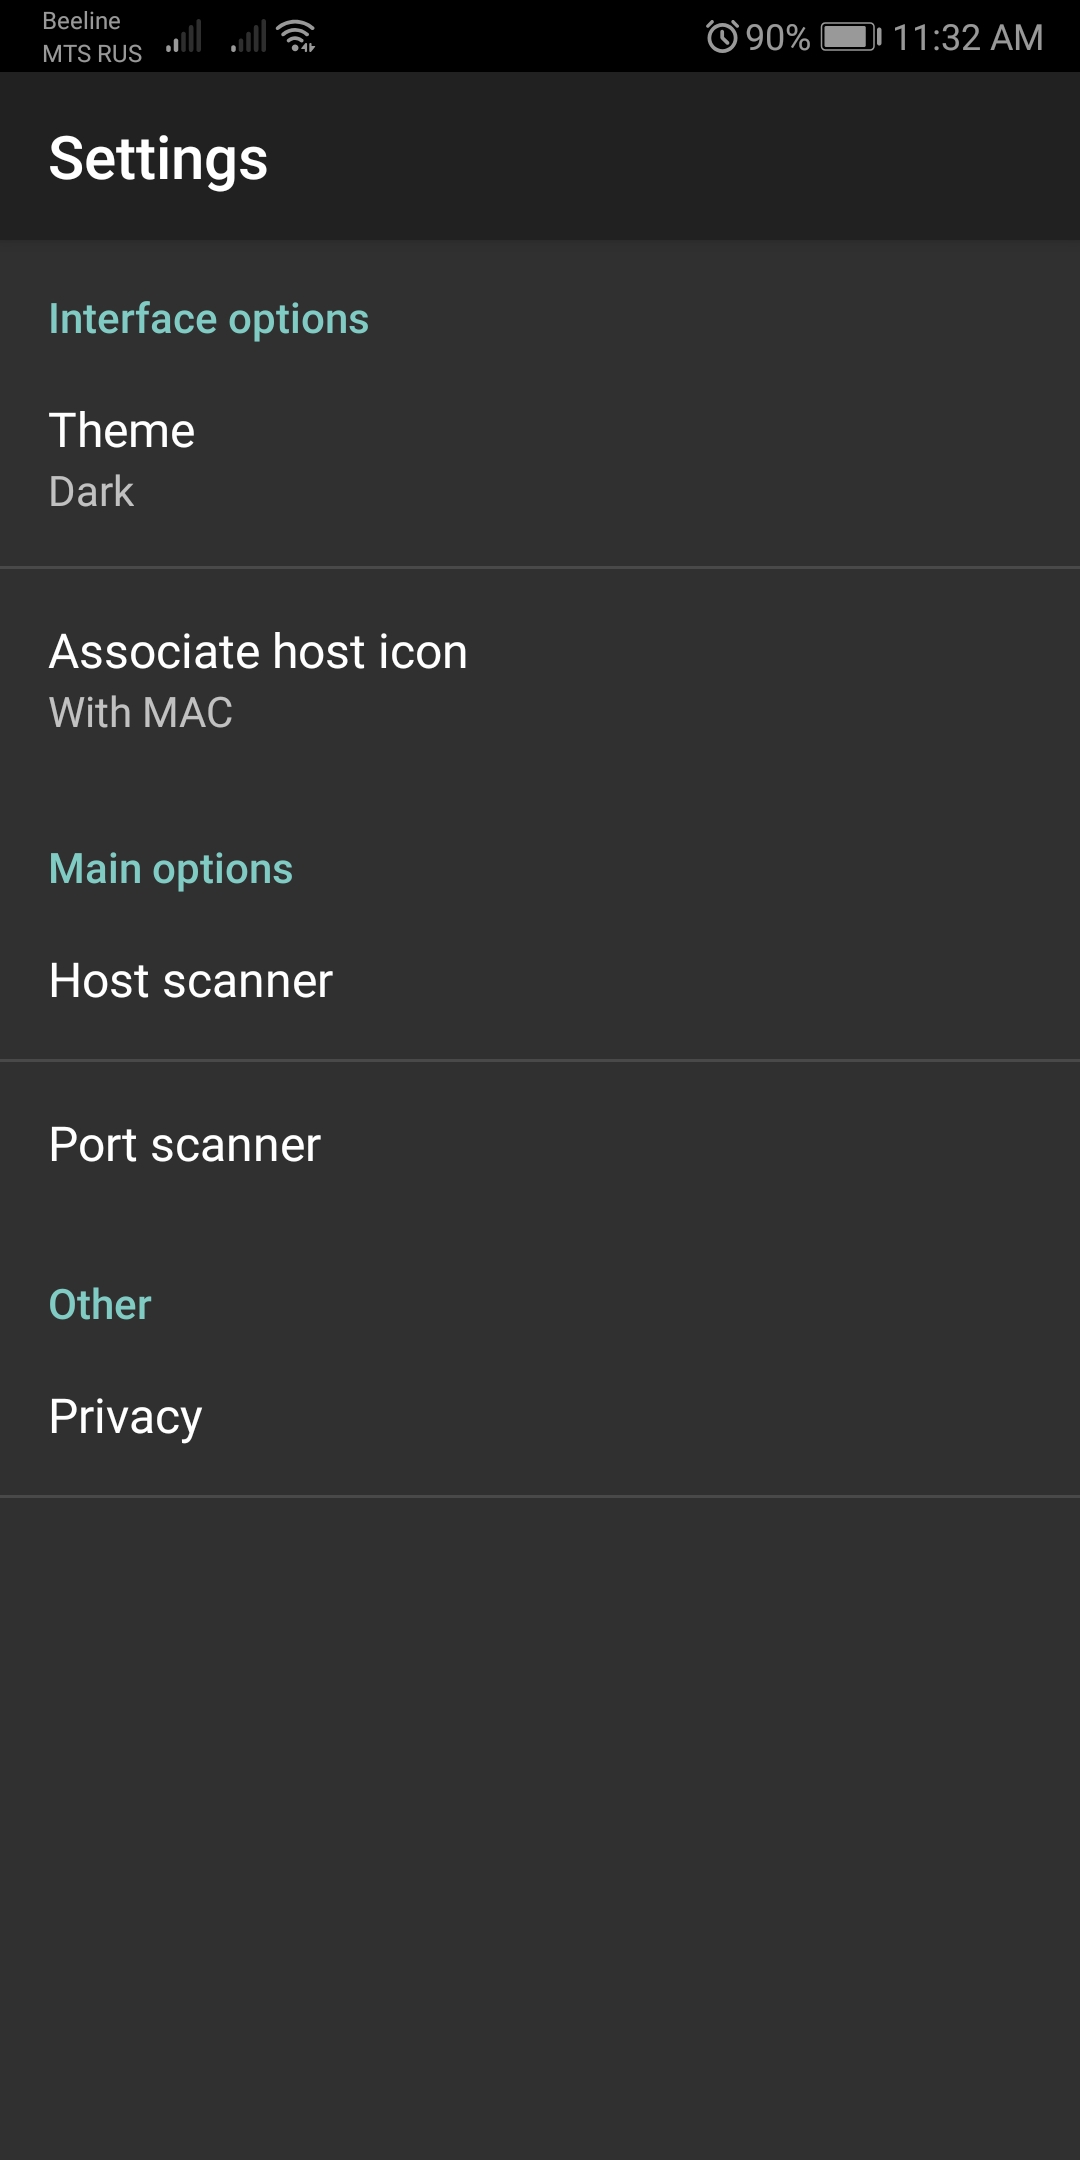Tap the Wi-Fi status icon
Viewport: 1080px width, 2160px height.
point(297,36)
